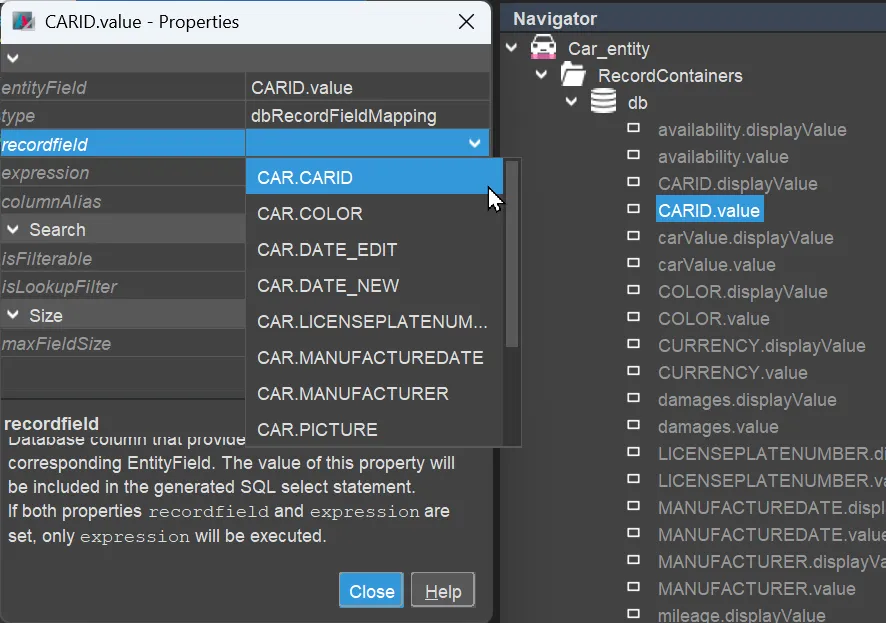Screen dimensions: 886x623
Task: Select damages.value tree item
Action: click(x=718, y=426)
